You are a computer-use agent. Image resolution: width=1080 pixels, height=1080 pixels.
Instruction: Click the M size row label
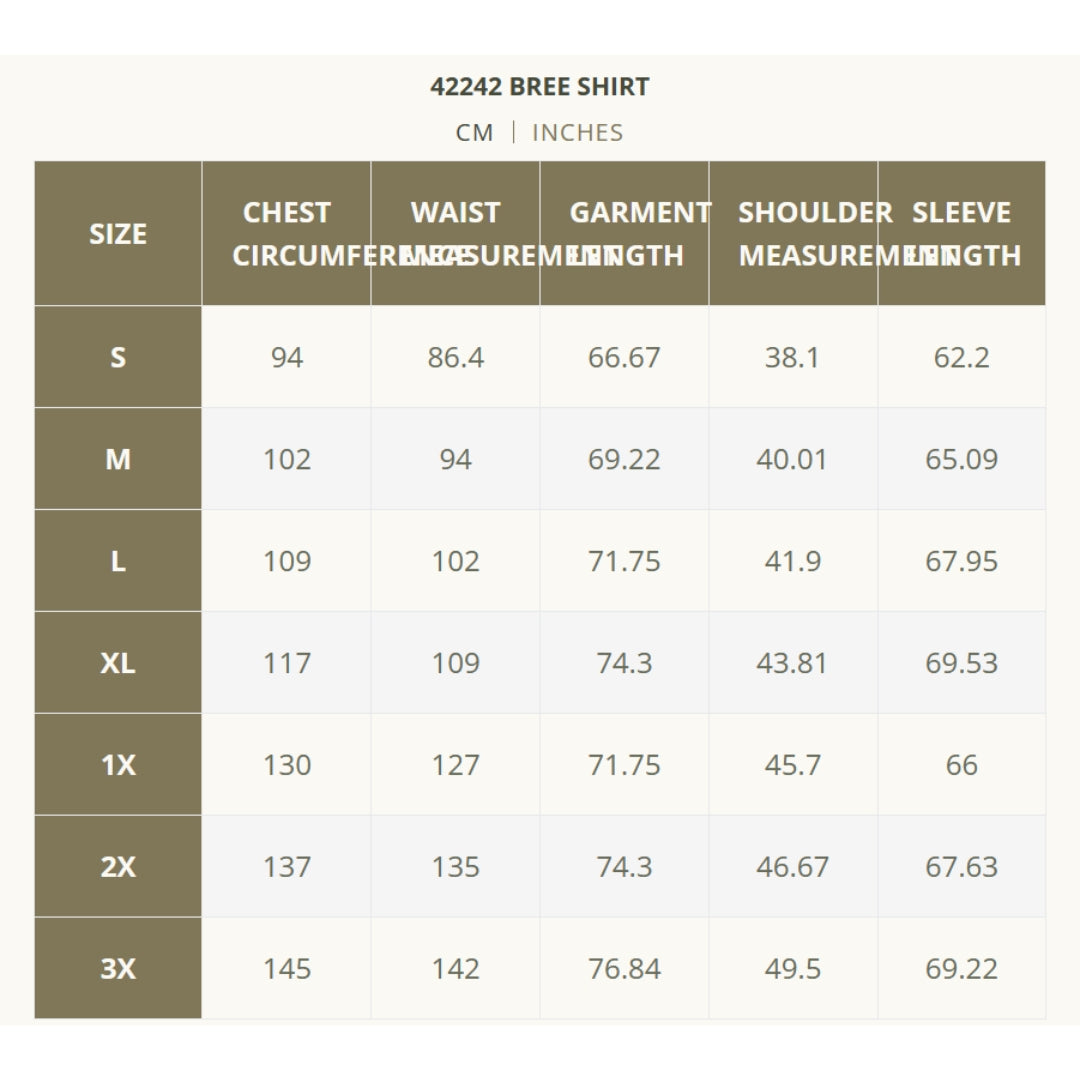(118, 459)
